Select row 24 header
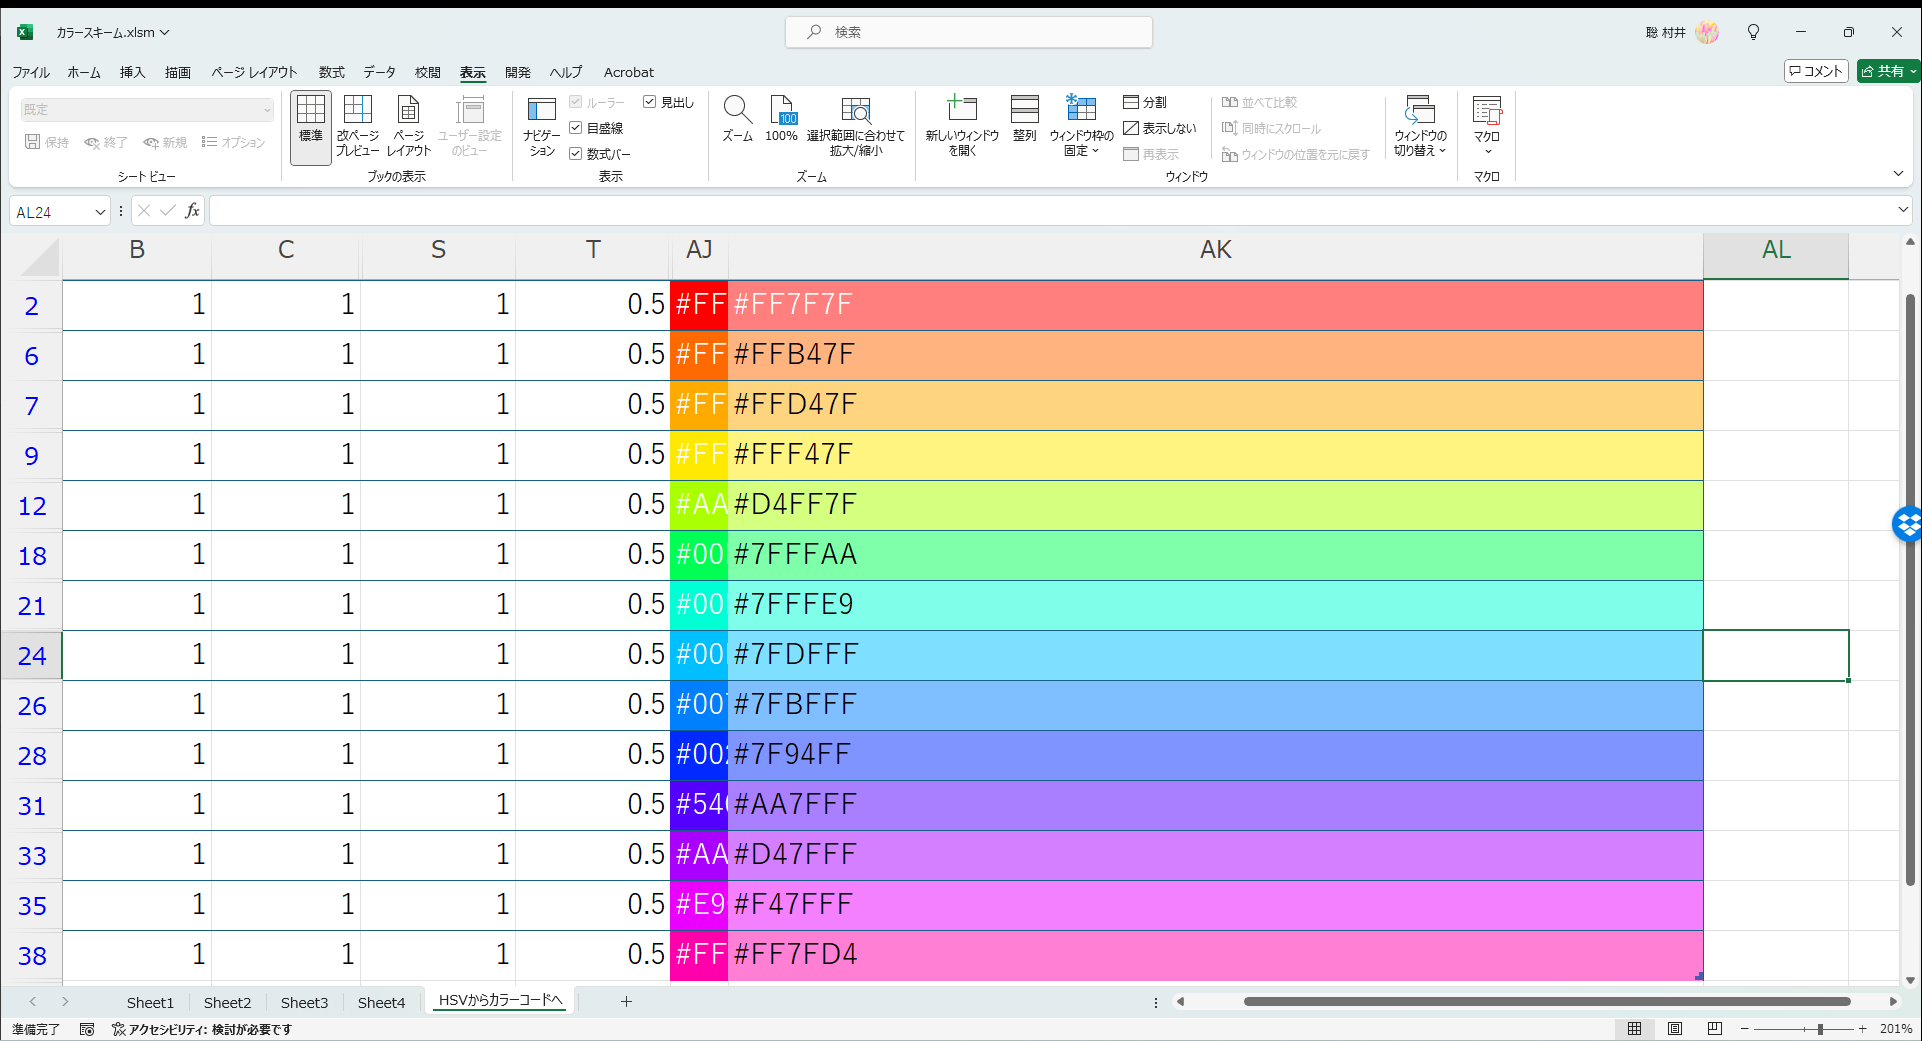 (x=32, y=656)
